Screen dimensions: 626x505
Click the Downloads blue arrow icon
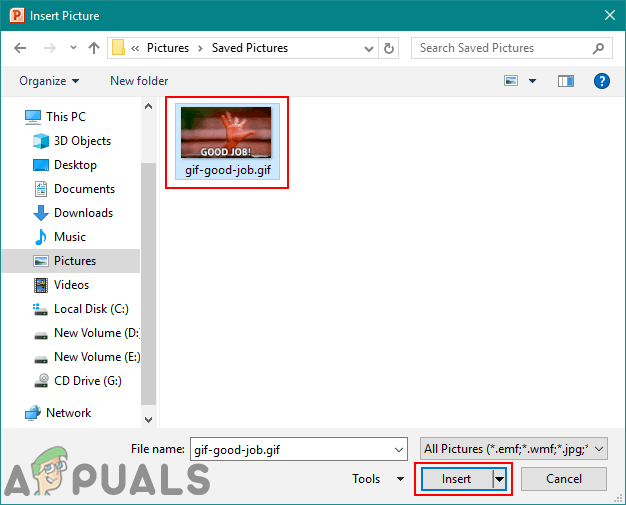point(41,213)
